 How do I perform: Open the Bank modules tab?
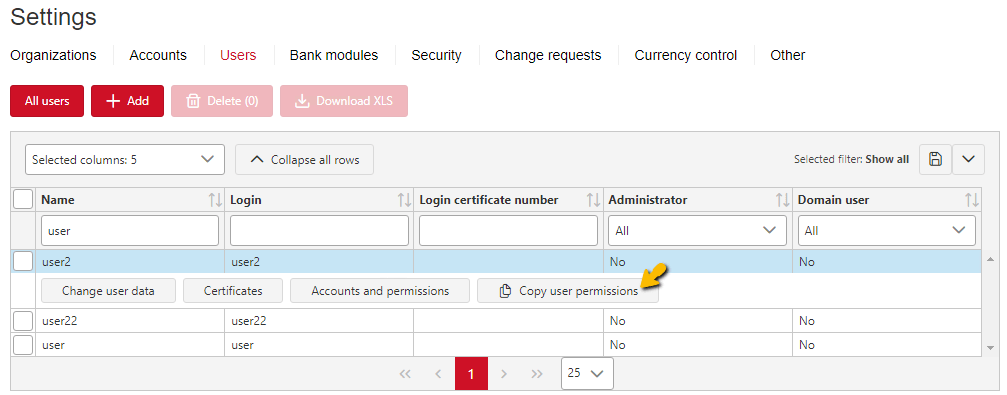[x=334, y=55]
